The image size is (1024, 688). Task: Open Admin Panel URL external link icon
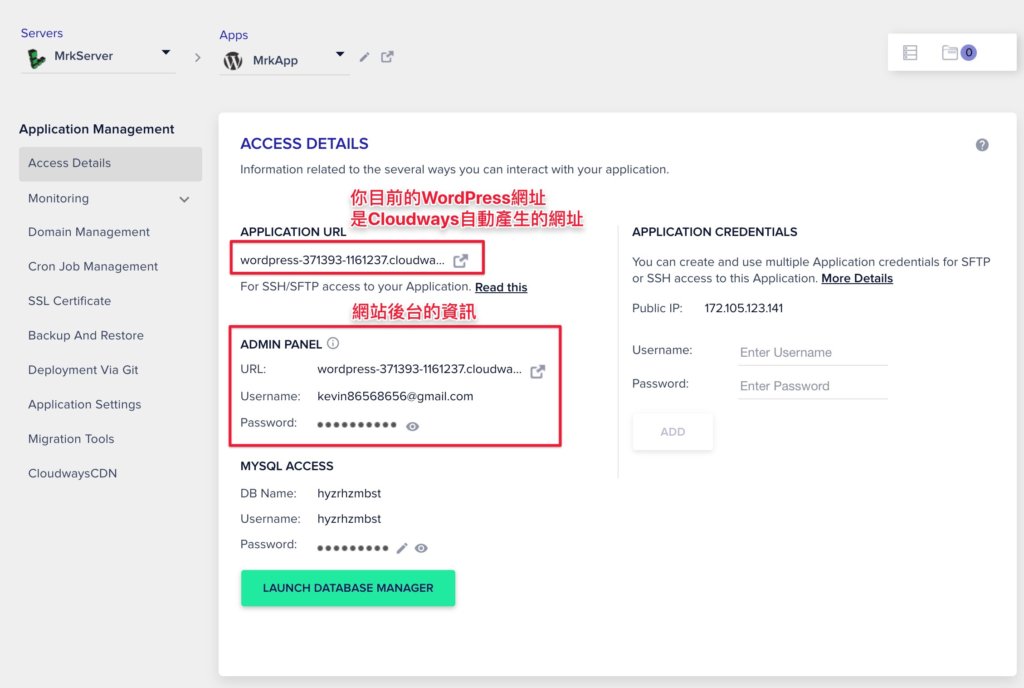coord(537,371)
